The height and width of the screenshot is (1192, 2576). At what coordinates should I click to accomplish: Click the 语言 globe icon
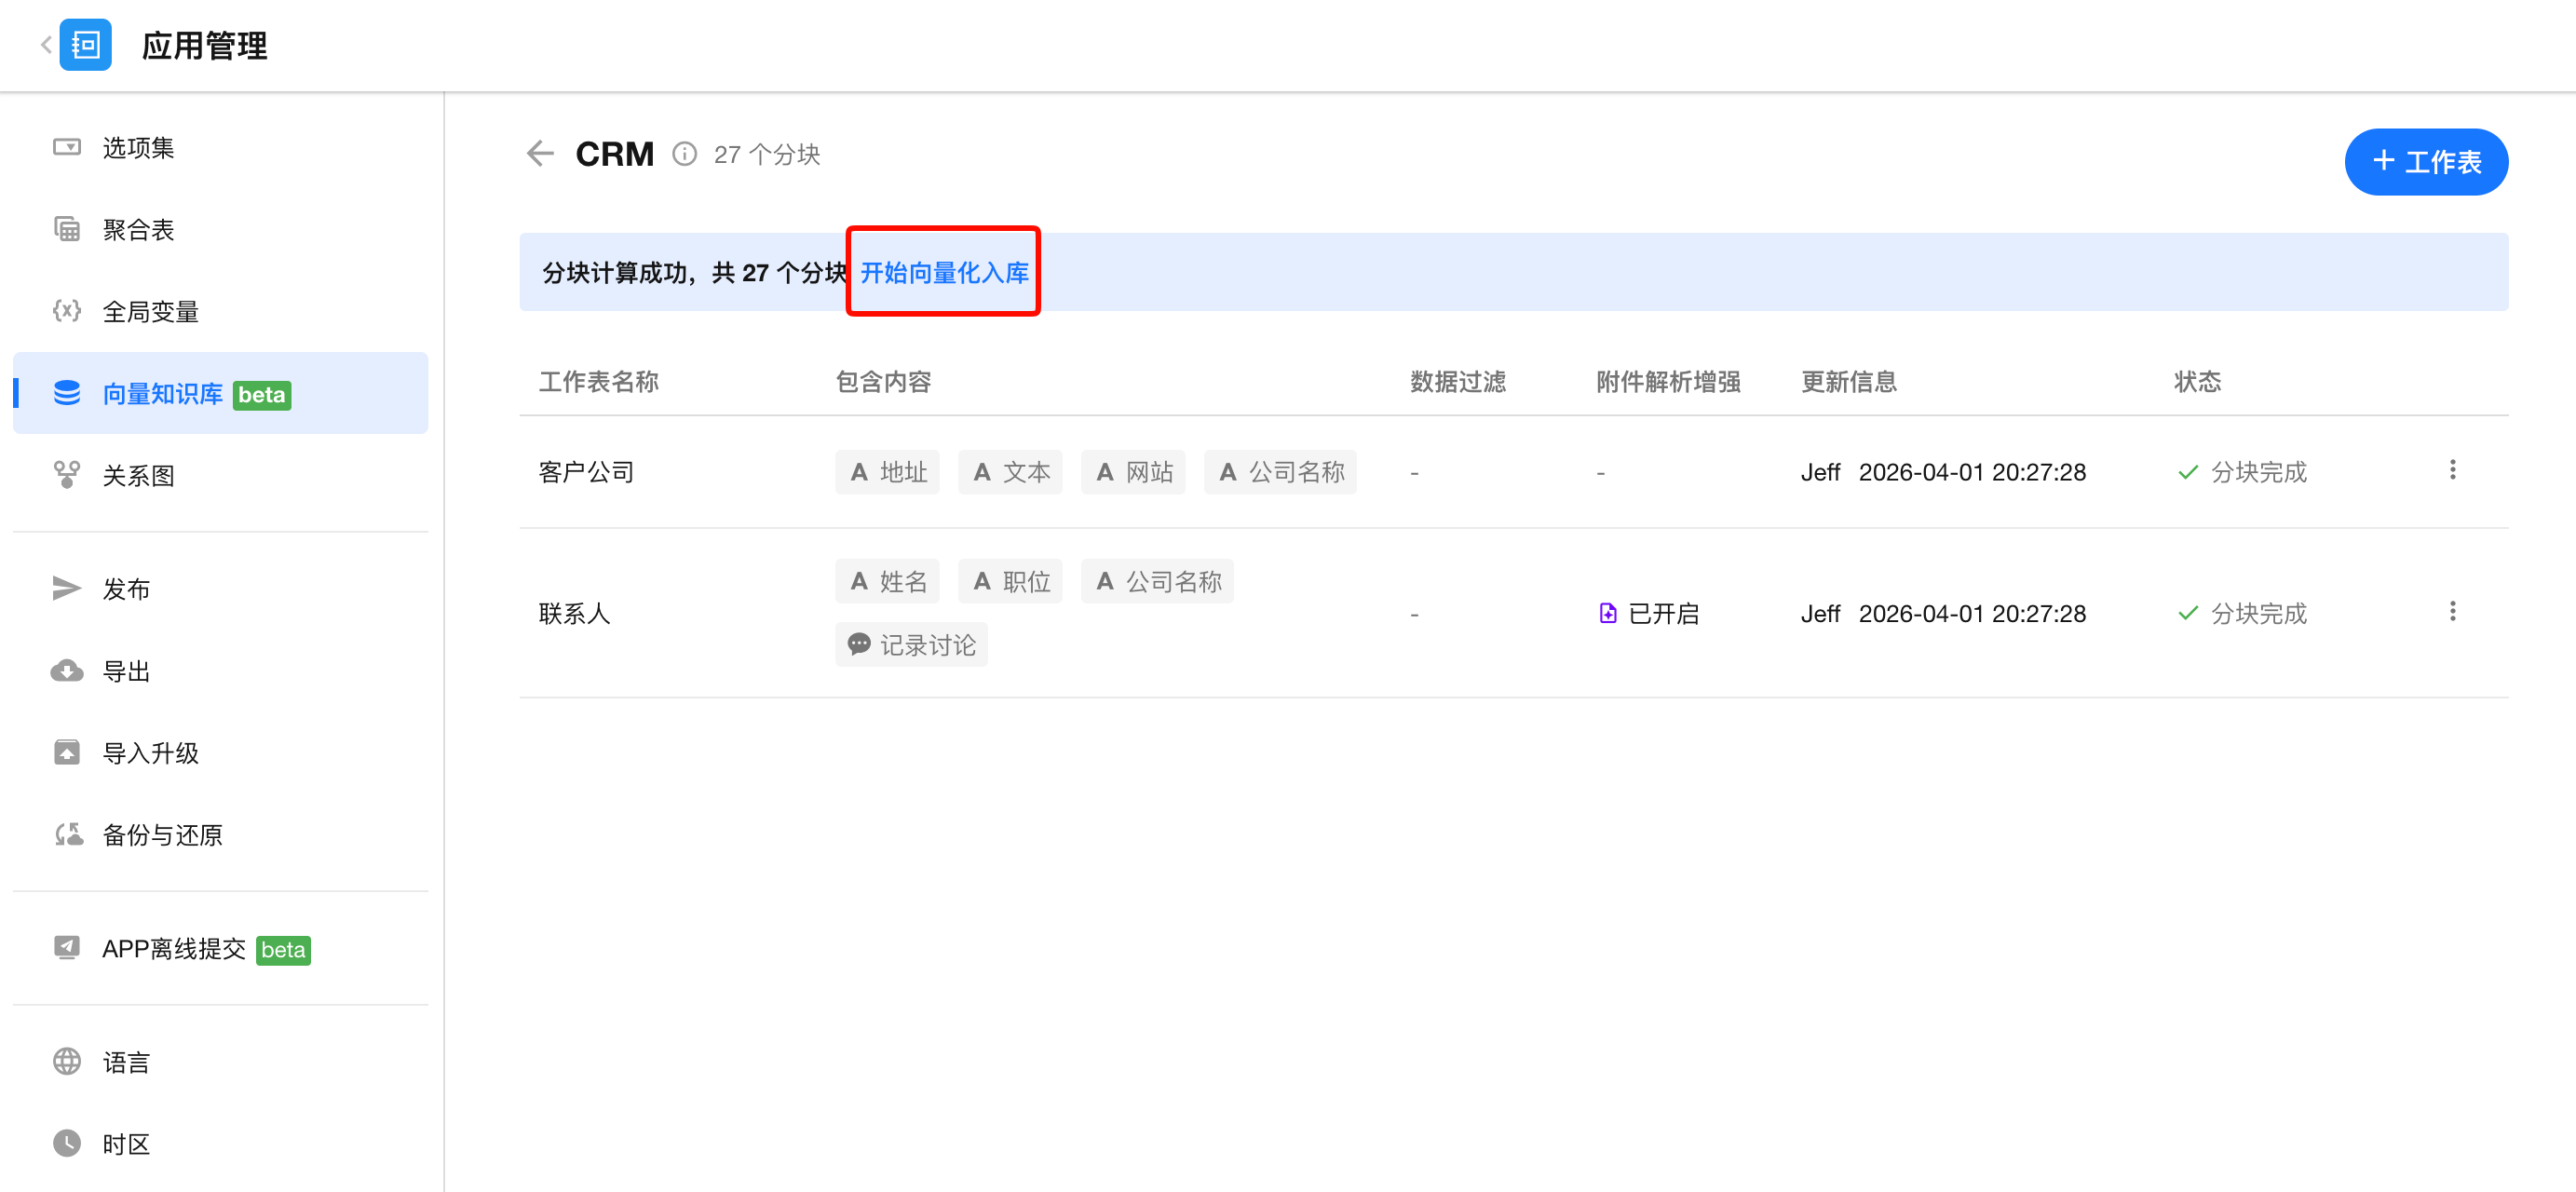click(67, 1061)
